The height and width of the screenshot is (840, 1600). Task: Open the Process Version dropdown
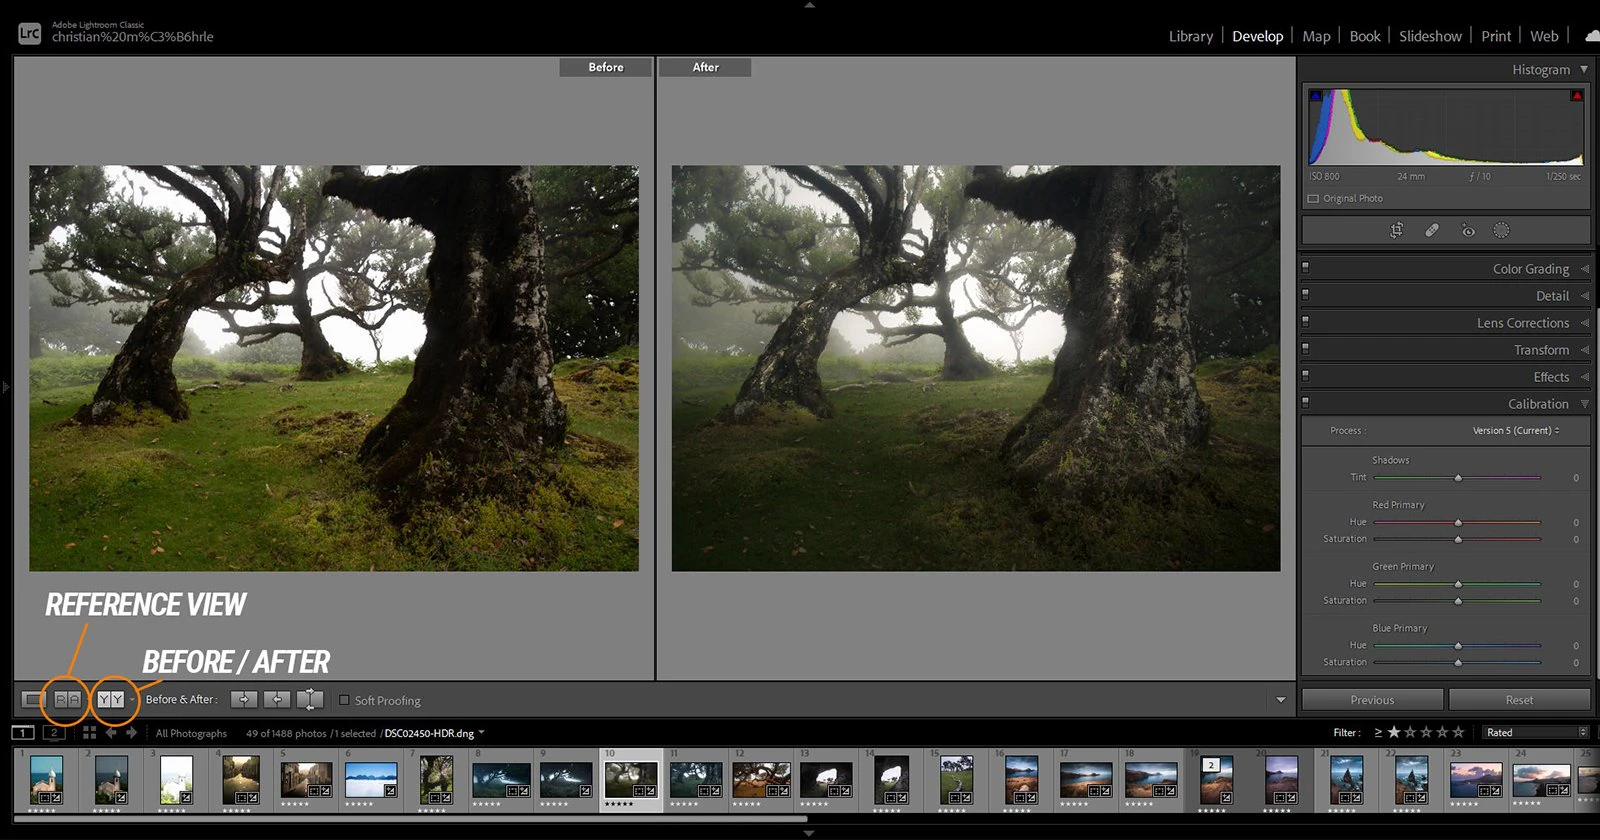[x=1515, y=431]
